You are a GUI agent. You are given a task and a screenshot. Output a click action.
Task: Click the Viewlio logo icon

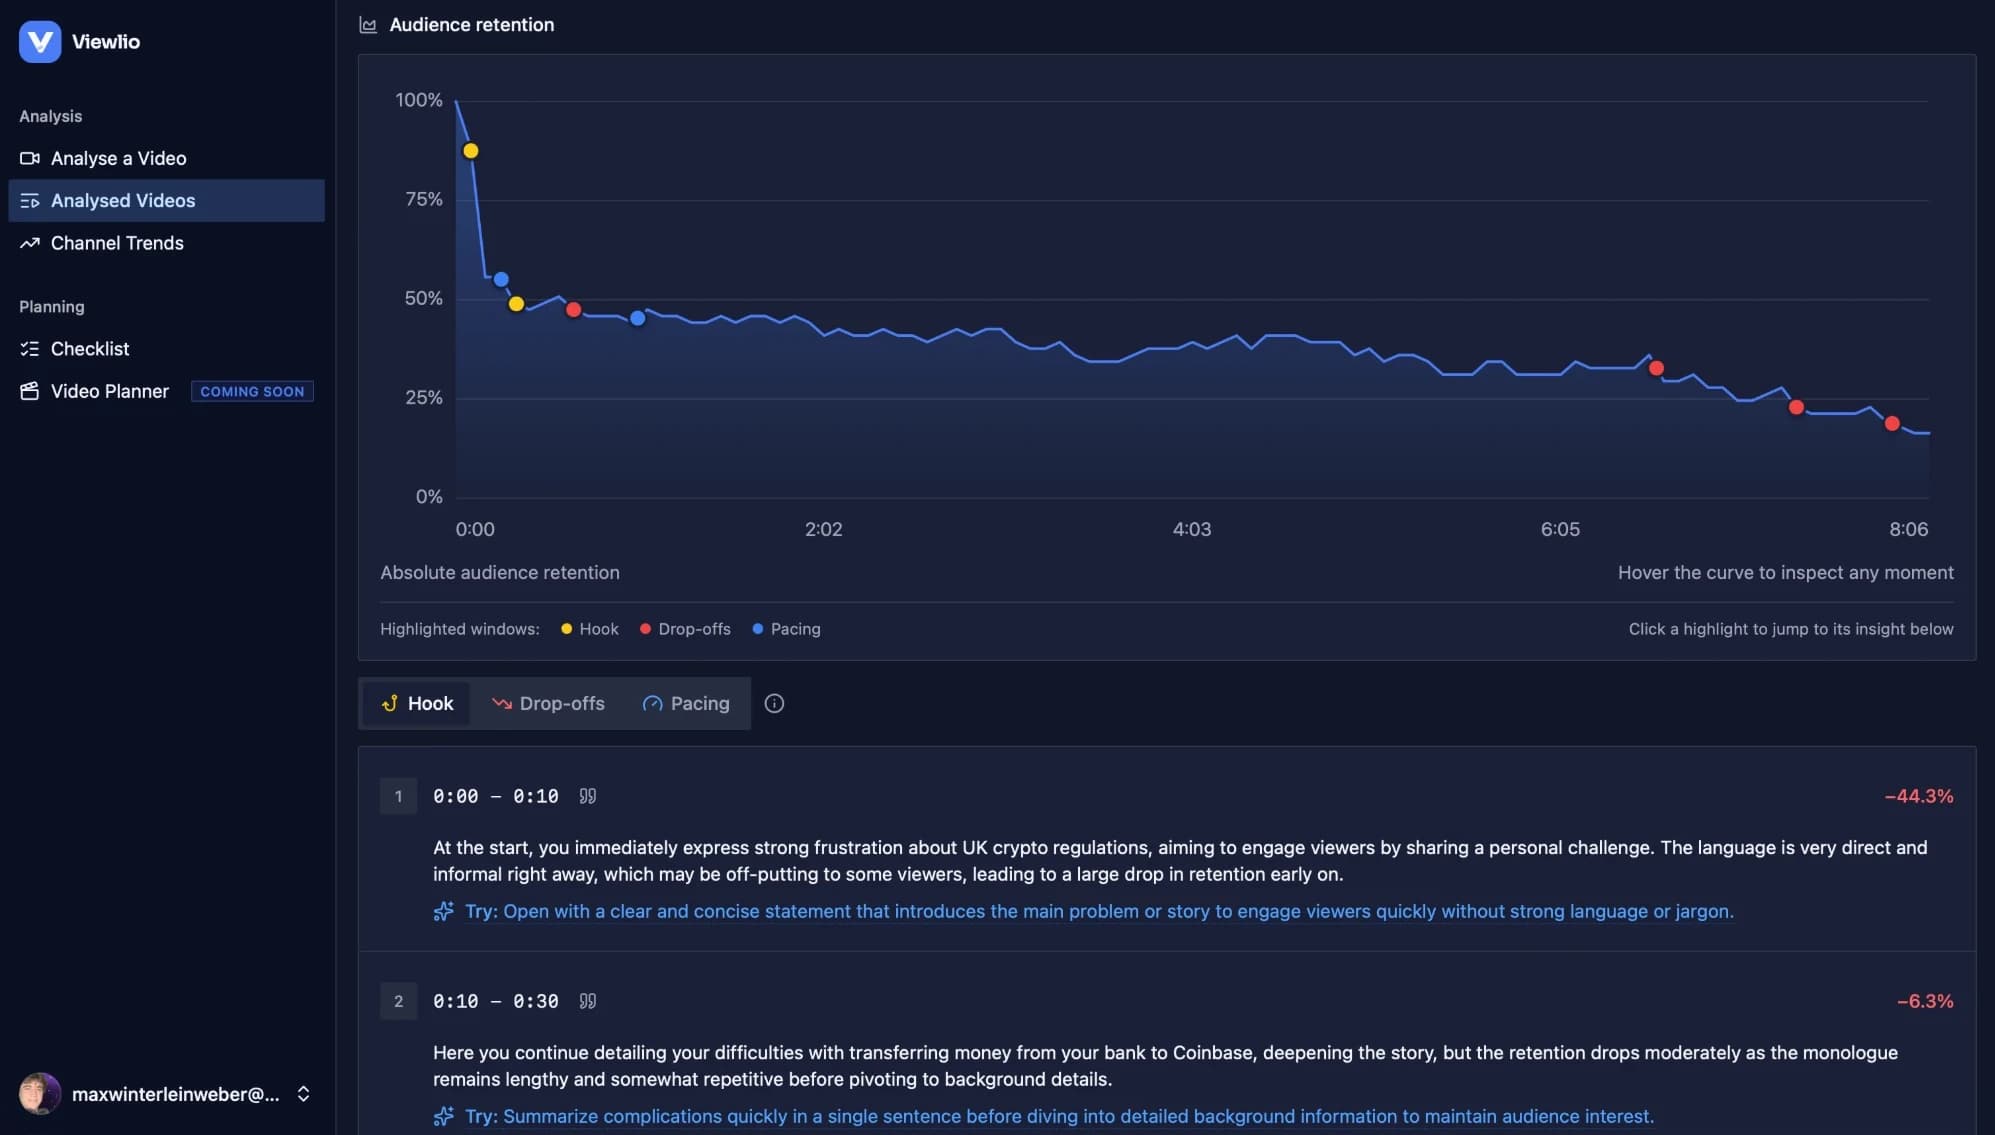click(40, 41)
